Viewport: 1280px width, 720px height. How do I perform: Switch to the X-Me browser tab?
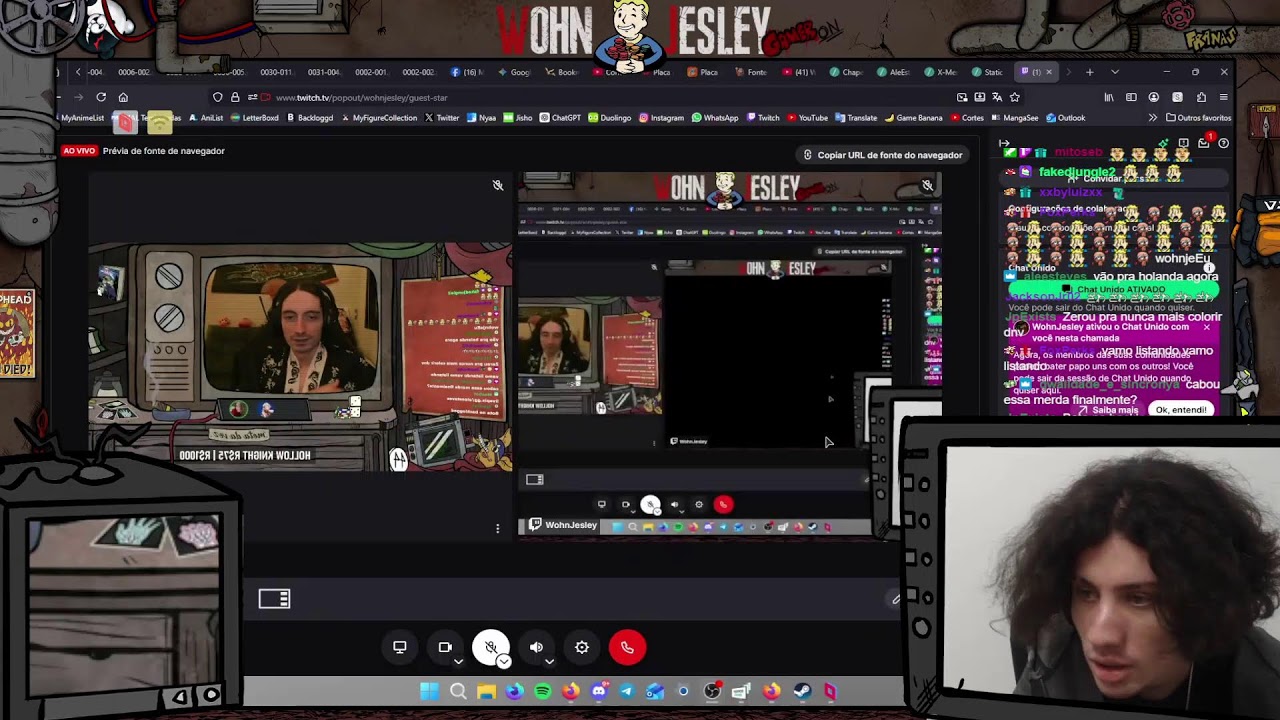tap(940, 72)
